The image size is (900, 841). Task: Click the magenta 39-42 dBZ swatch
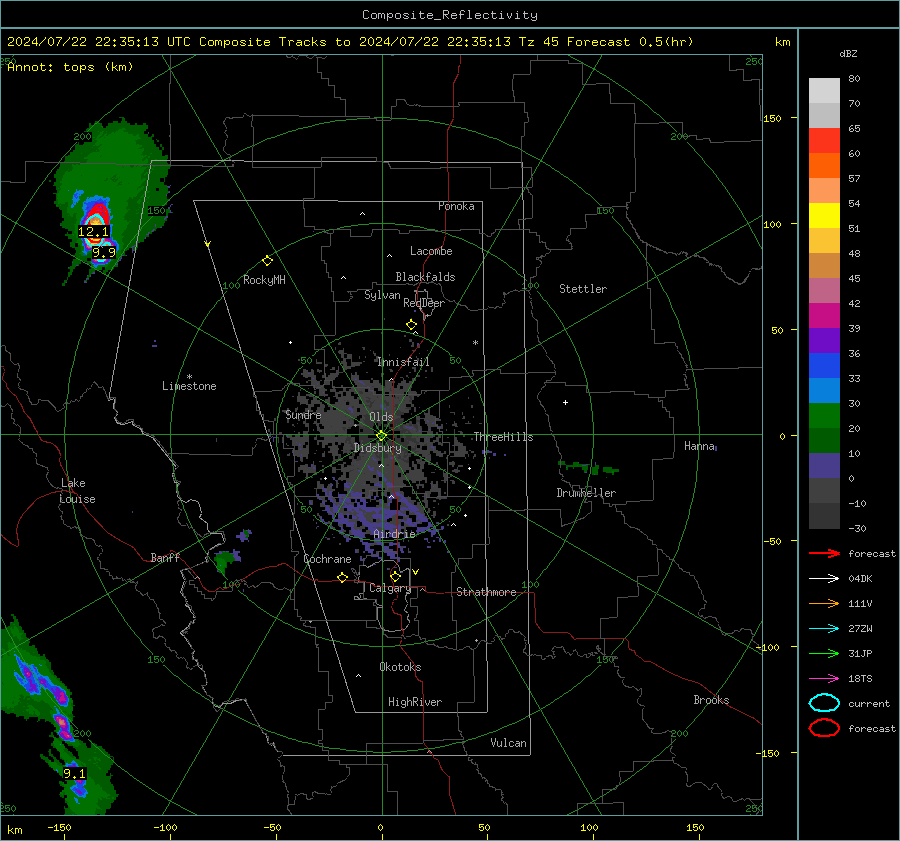point(824,316)
